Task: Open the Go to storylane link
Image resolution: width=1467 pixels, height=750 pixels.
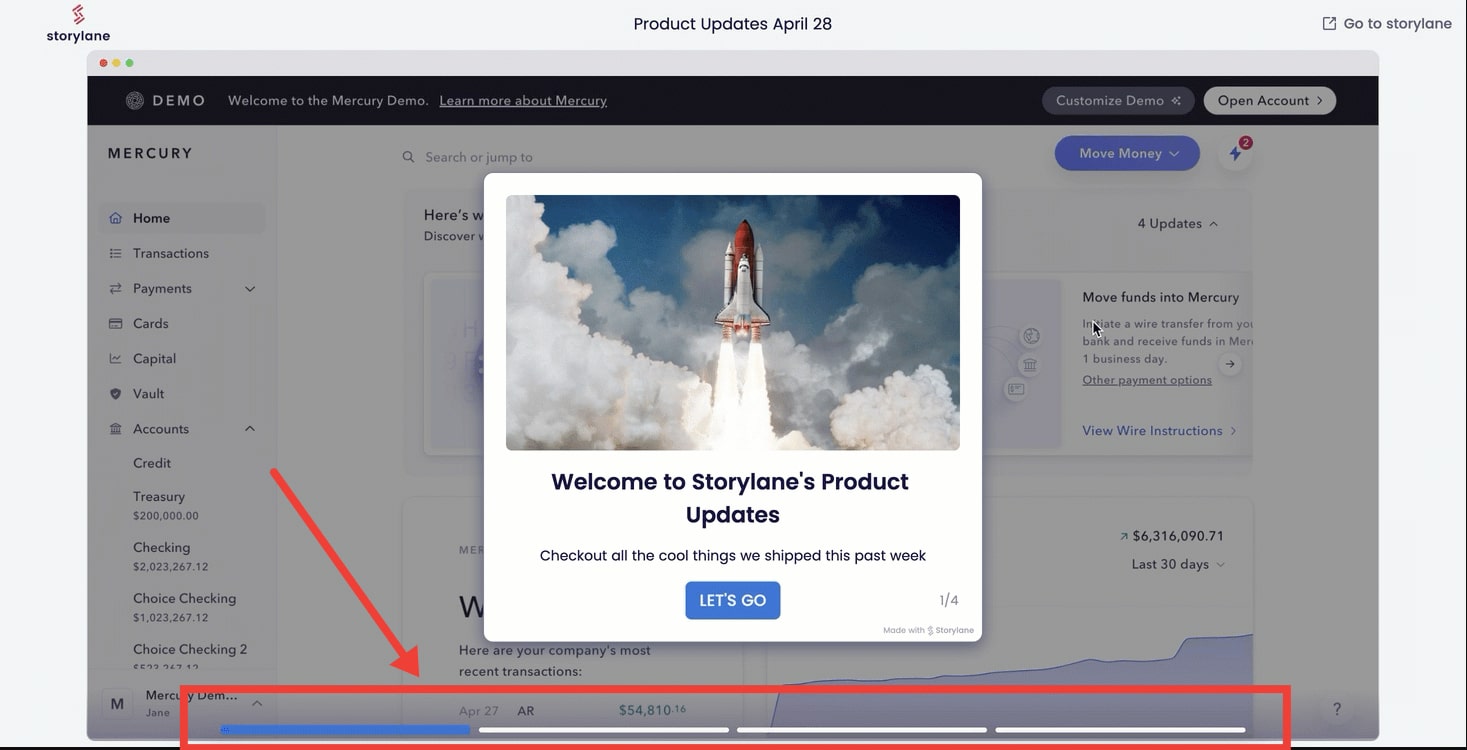Action: (1386, 24)
